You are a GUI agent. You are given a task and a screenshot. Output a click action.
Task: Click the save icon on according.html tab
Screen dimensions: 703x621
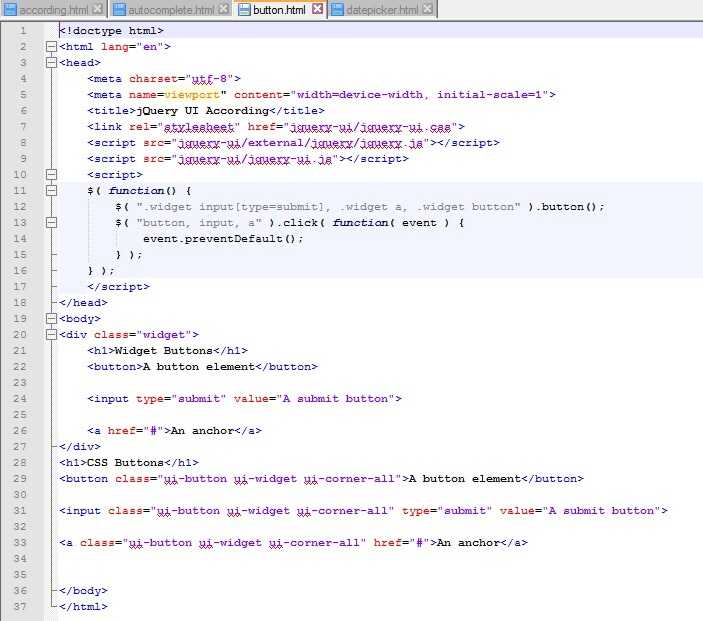10,9
